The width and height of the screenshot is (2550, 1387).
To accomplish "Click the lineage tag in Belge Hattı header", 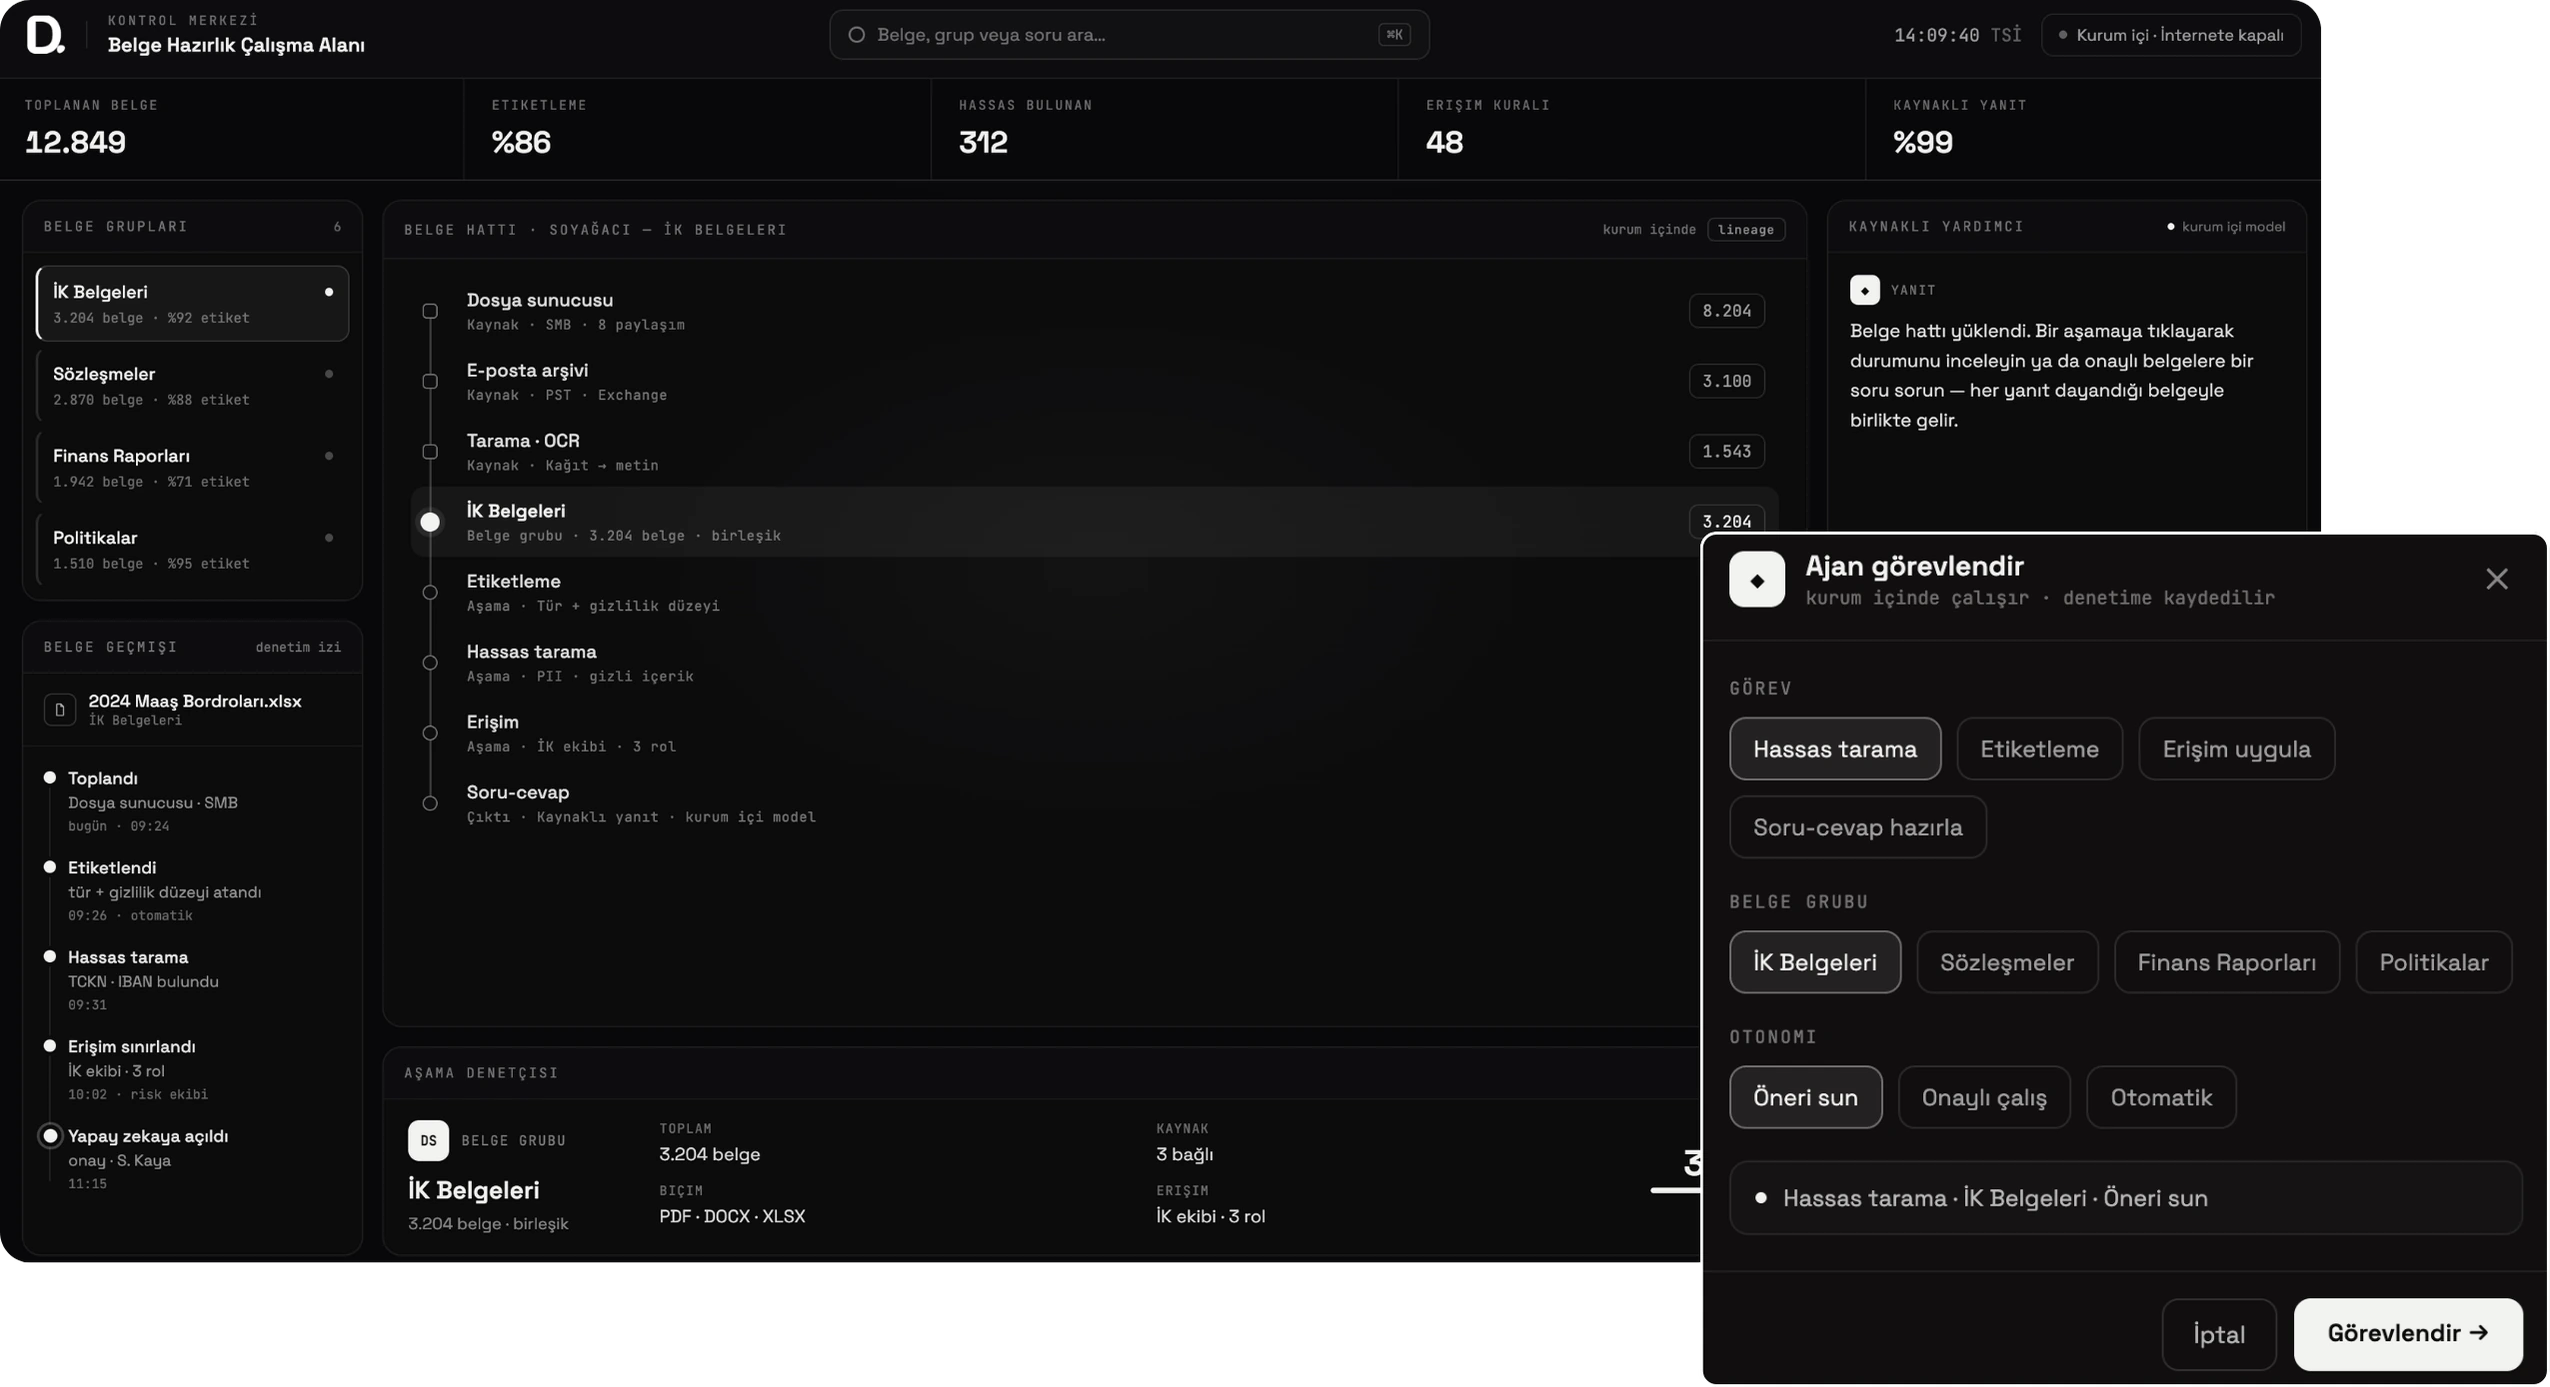I will pyautogui.click(x=1745, y=230).
